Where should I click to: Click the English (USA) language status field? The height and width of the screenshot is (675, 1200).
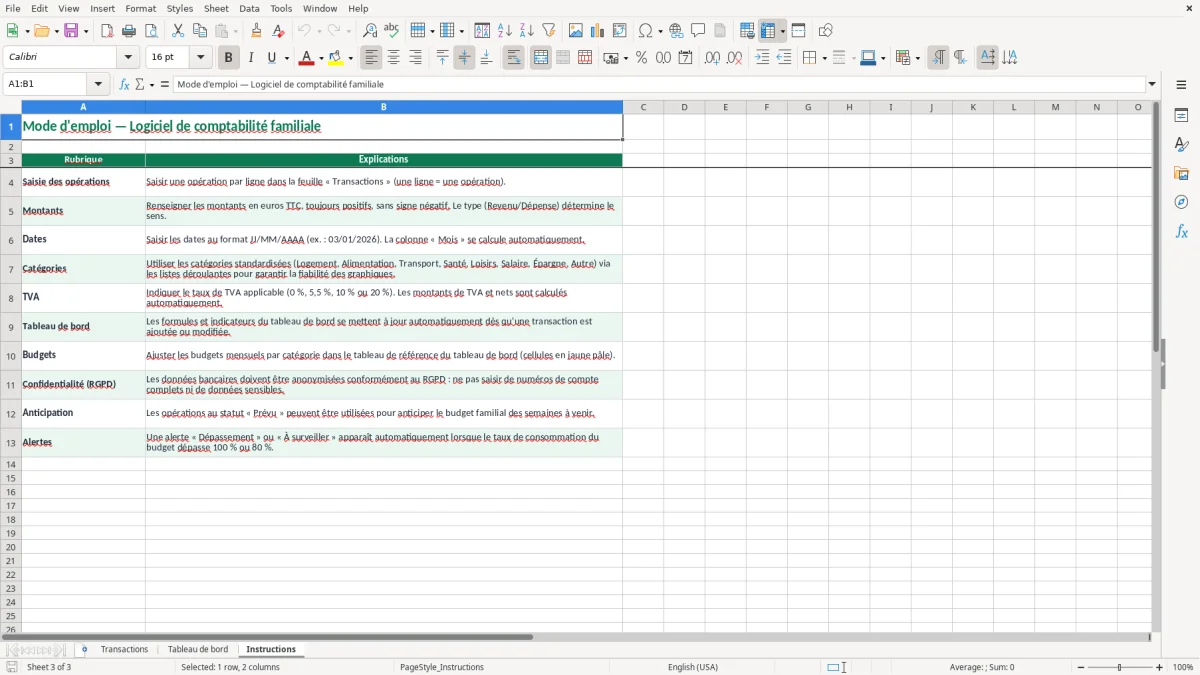[x=693, y=667]
